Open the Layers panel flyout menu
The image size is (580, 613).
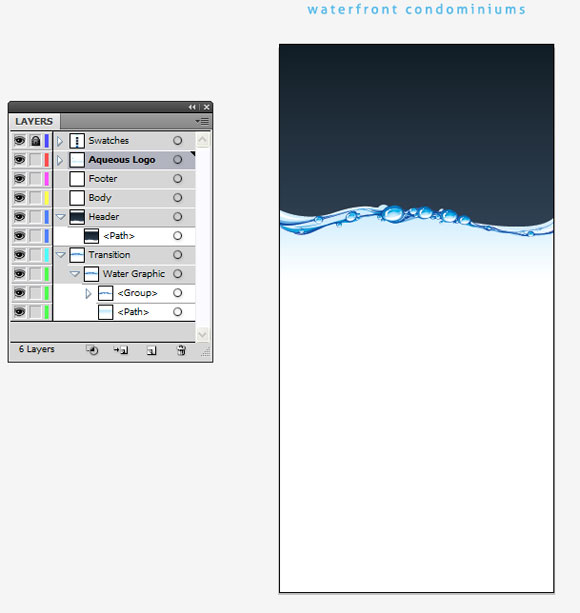pyautogui.click(x=202, y=122)
